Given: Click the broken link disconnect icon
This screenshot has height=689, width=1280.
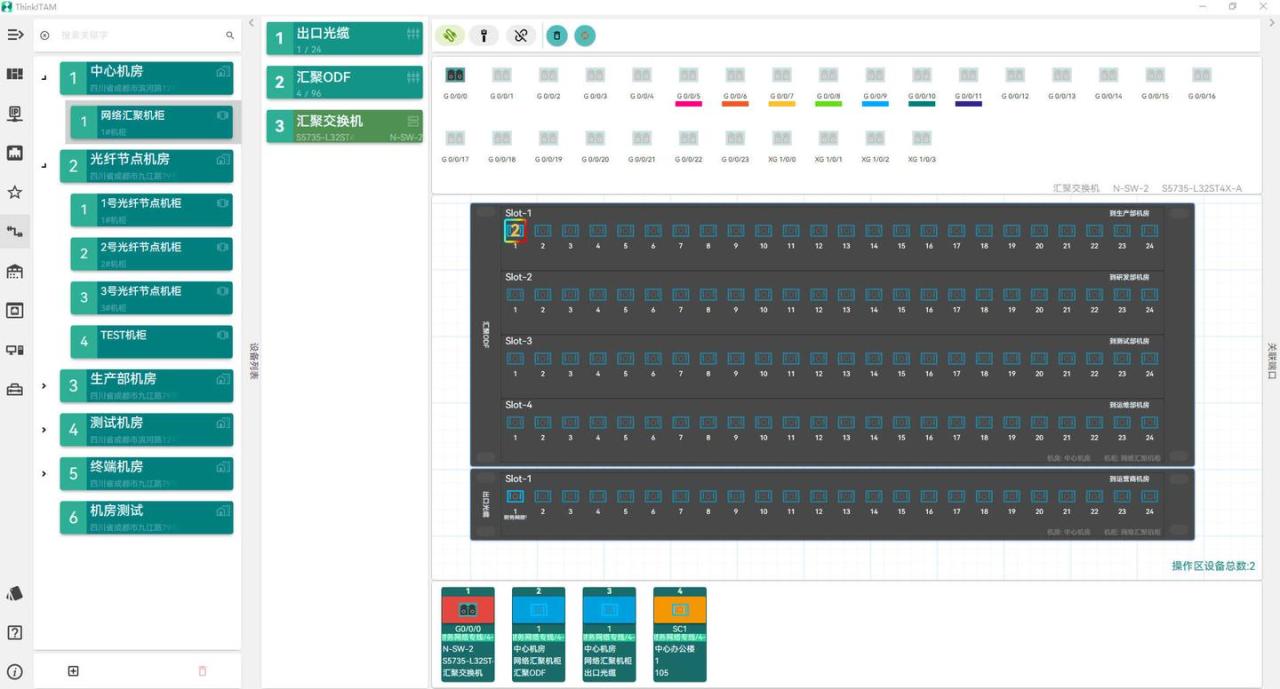Looking at the screenshot, I should (520, 36).
